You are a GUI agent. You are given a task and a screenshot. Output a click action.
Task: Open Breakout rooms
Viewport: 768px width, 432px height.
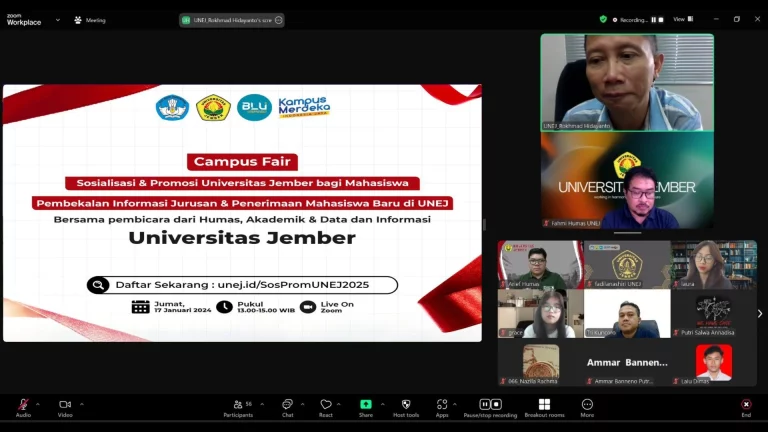point(545,408)
